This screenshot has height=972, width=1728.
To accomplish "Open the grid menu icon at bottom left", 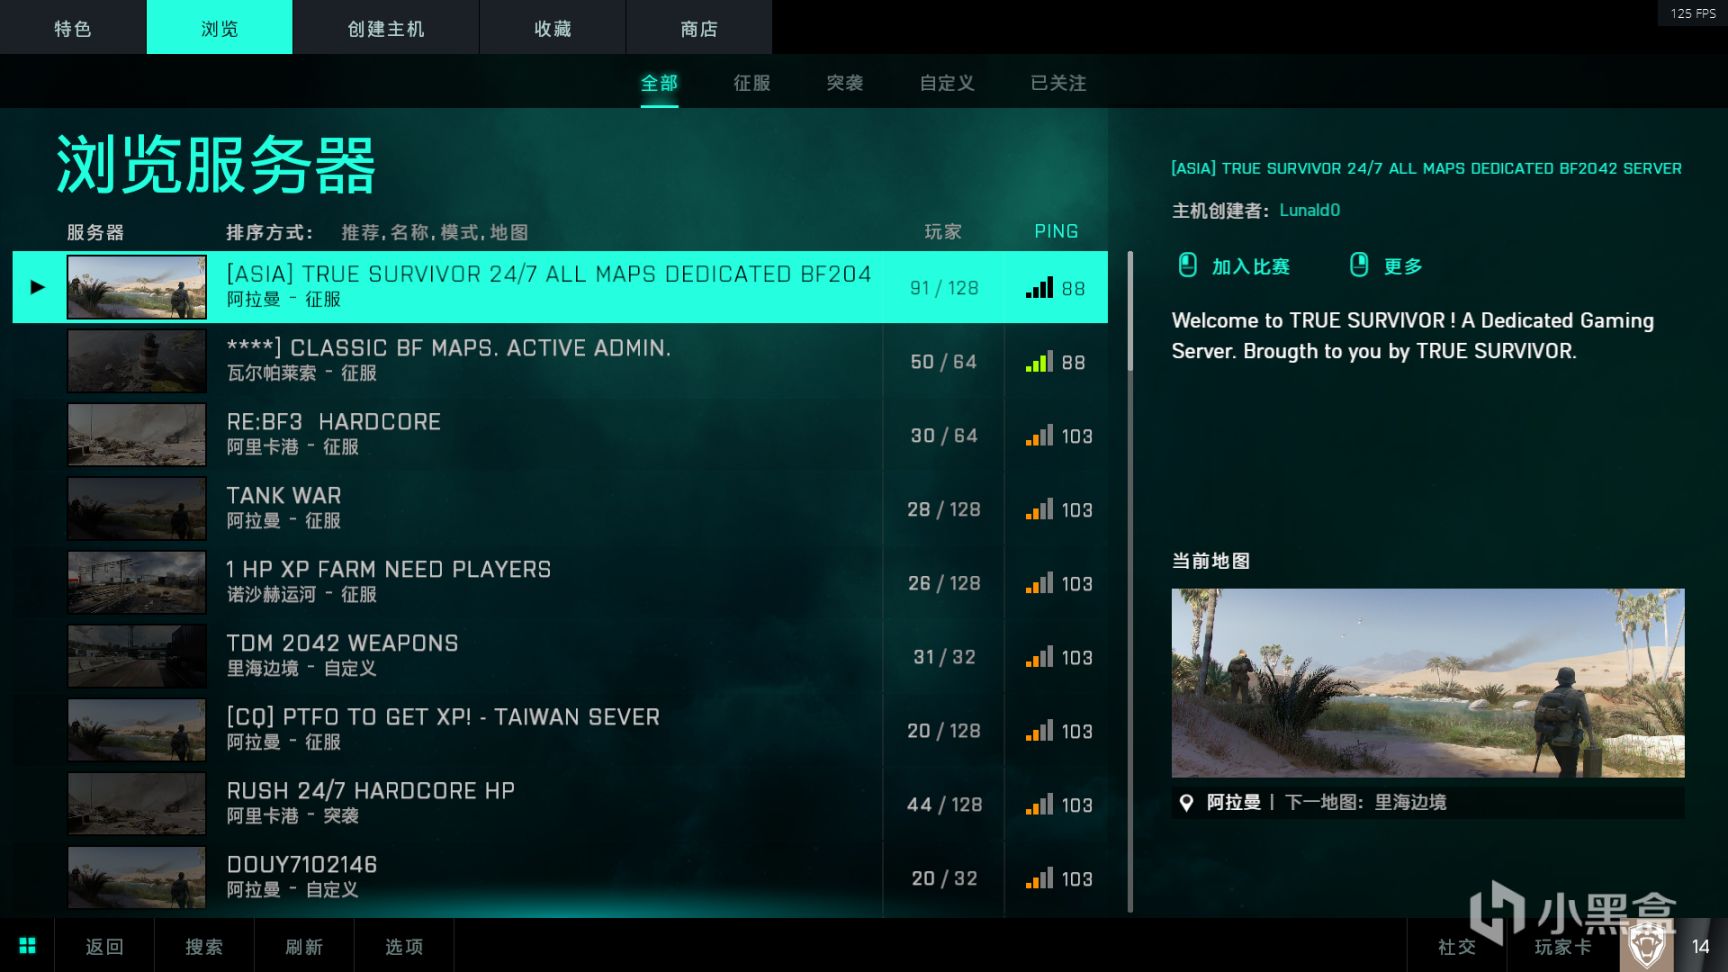I will [27, 945].
